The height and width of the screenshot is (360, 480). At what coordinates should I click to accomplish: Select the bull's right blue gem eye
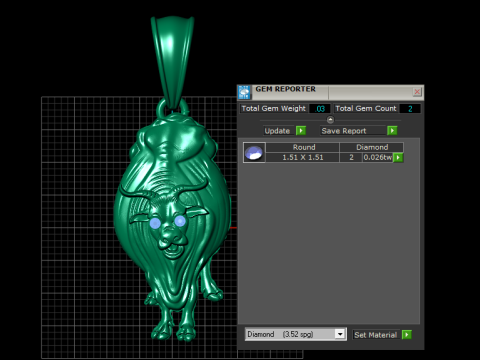(x=180, y=221)
